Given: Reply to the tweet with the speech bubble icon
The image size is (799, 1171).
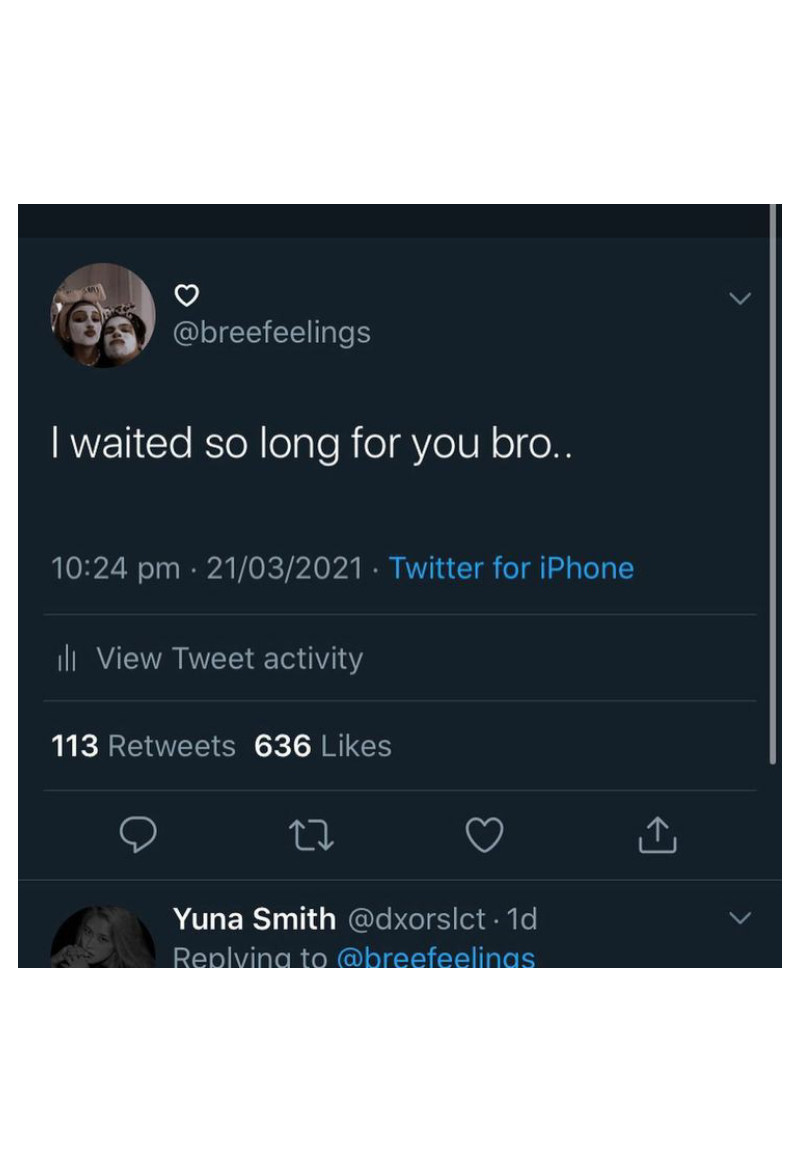Looking at the screenshot, I should pos(138,834).
